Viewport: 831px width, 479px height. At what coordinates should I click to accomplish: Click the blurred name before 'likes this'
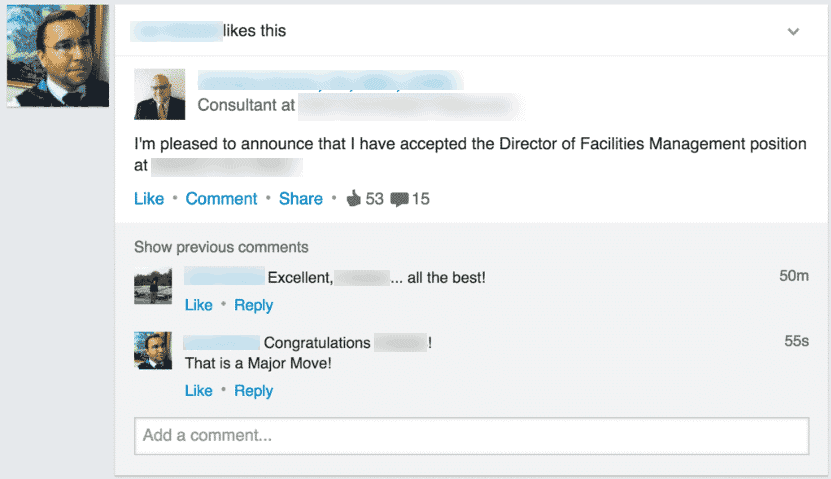click(176, 31)
